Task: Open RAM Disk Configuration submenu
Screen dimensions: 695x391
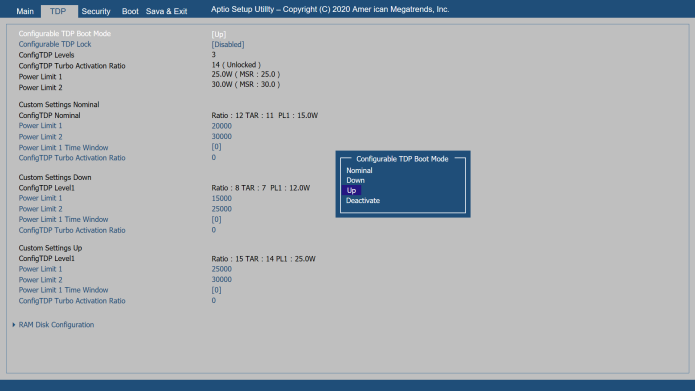Action: pyautogui.click(x=56, y=325)
